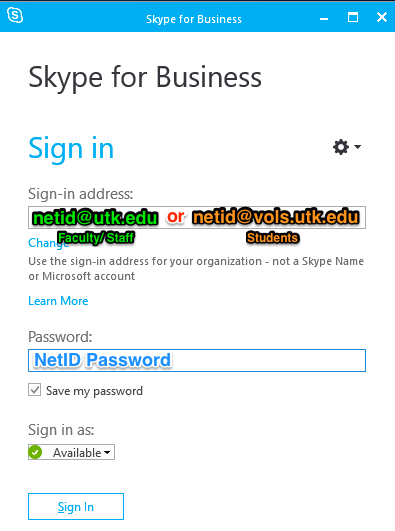Open the Available presence dropdown

[x=71, y=452]
